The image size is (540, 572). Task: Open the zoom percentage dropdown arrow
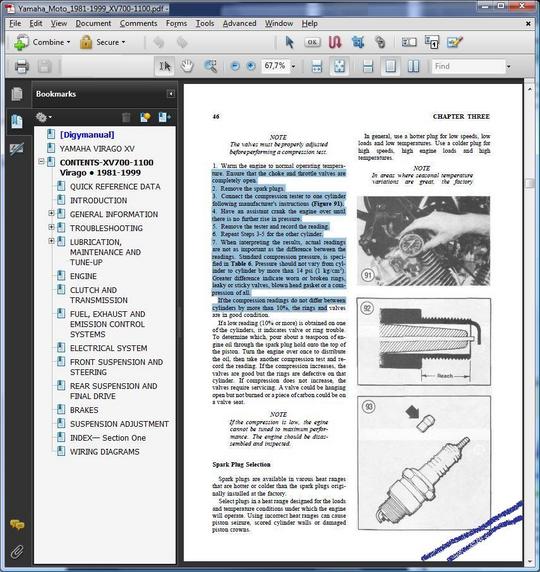[x=293, y=67]
